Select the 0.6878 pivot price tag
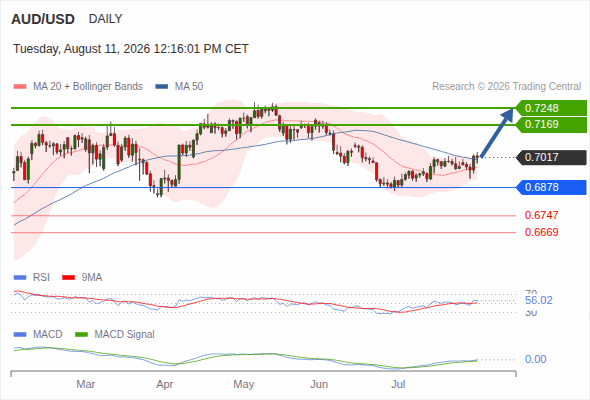 (551, 187)
